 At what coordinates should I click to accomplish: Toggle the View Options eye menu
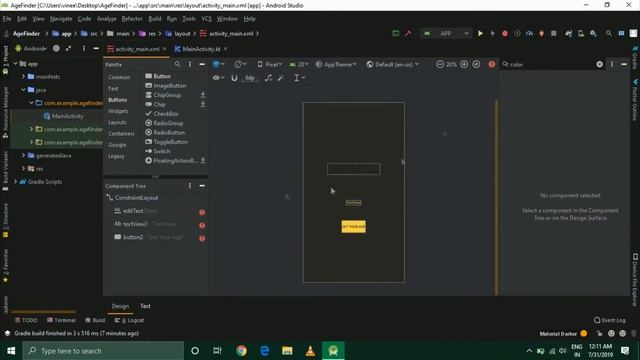[x=218, y=78]
